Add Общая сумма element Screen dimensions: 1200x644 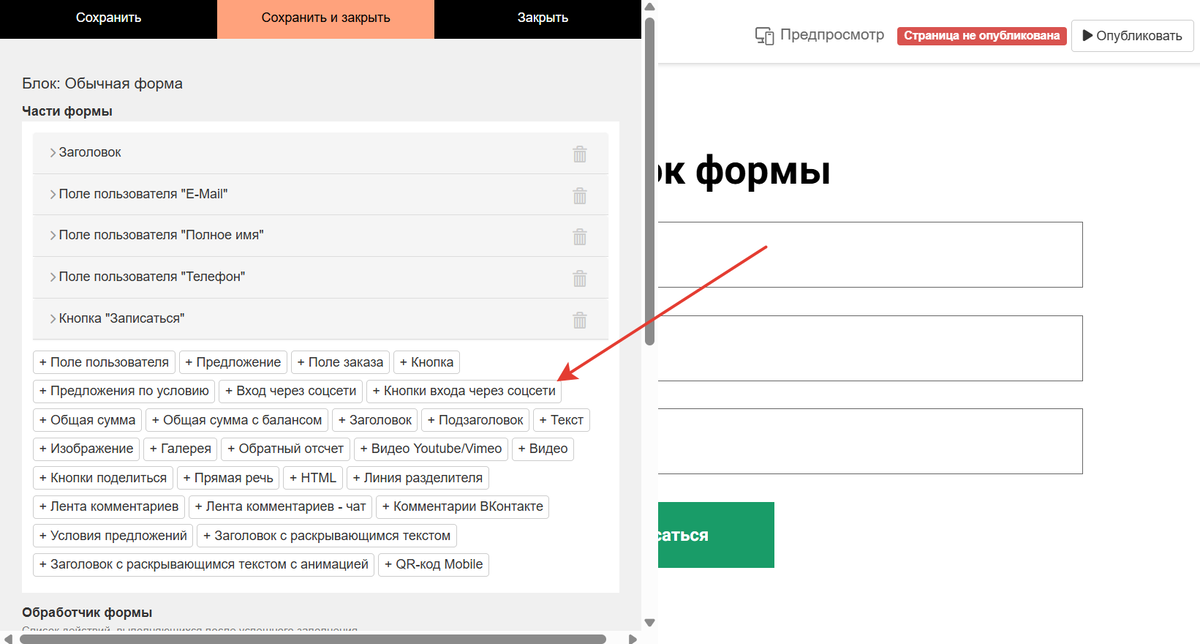[x=87, y=420]
